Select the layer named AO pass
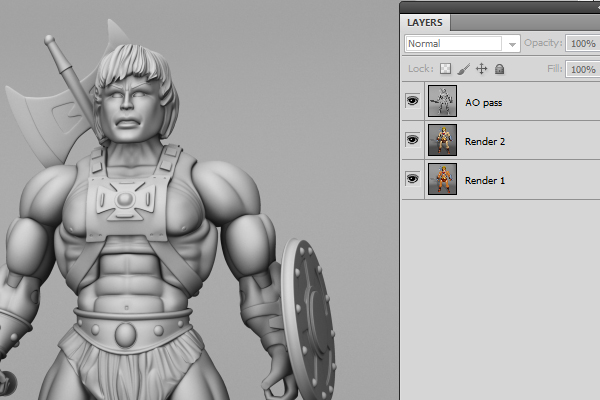 486,102
